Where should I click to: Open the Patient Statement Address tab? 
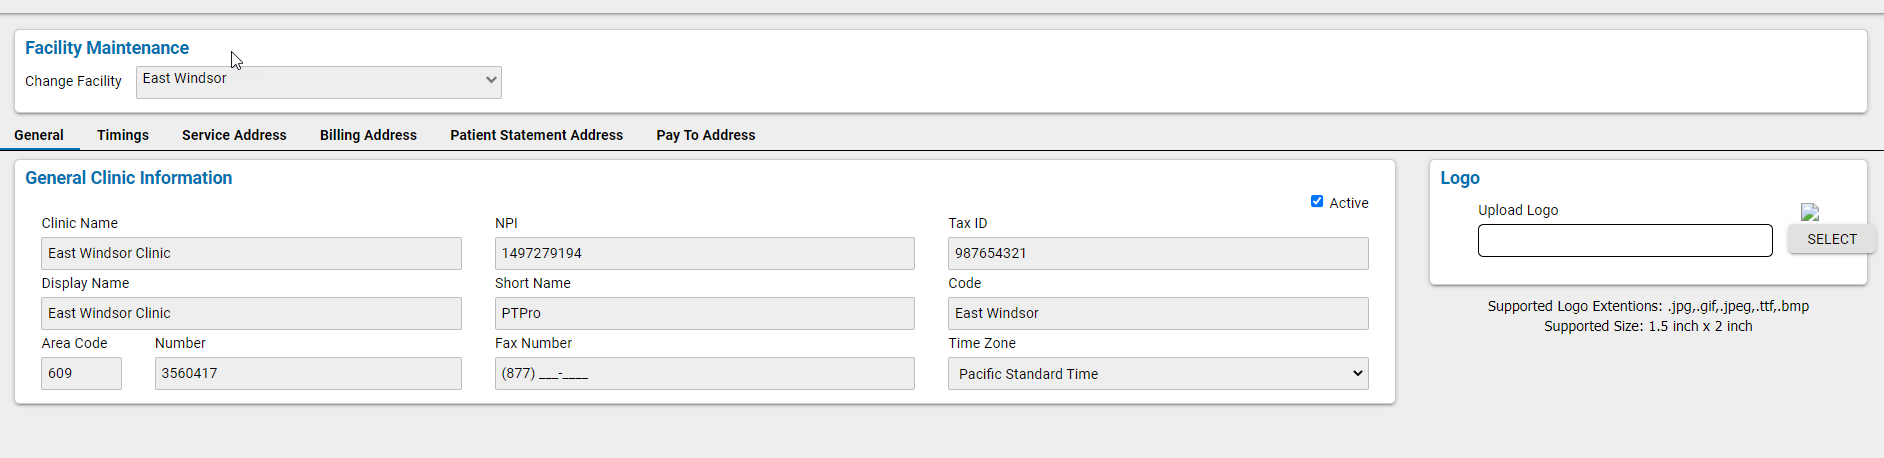point(536,135)
